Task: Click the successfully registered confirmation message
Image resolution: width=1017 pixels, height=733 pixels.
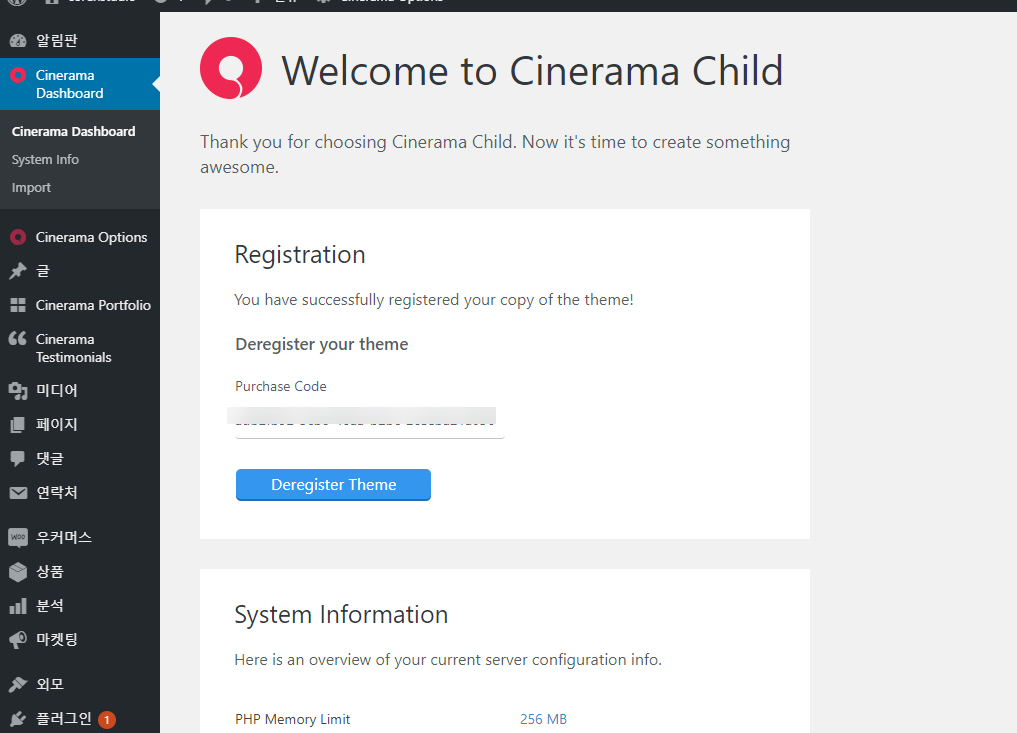Action: 434,300
